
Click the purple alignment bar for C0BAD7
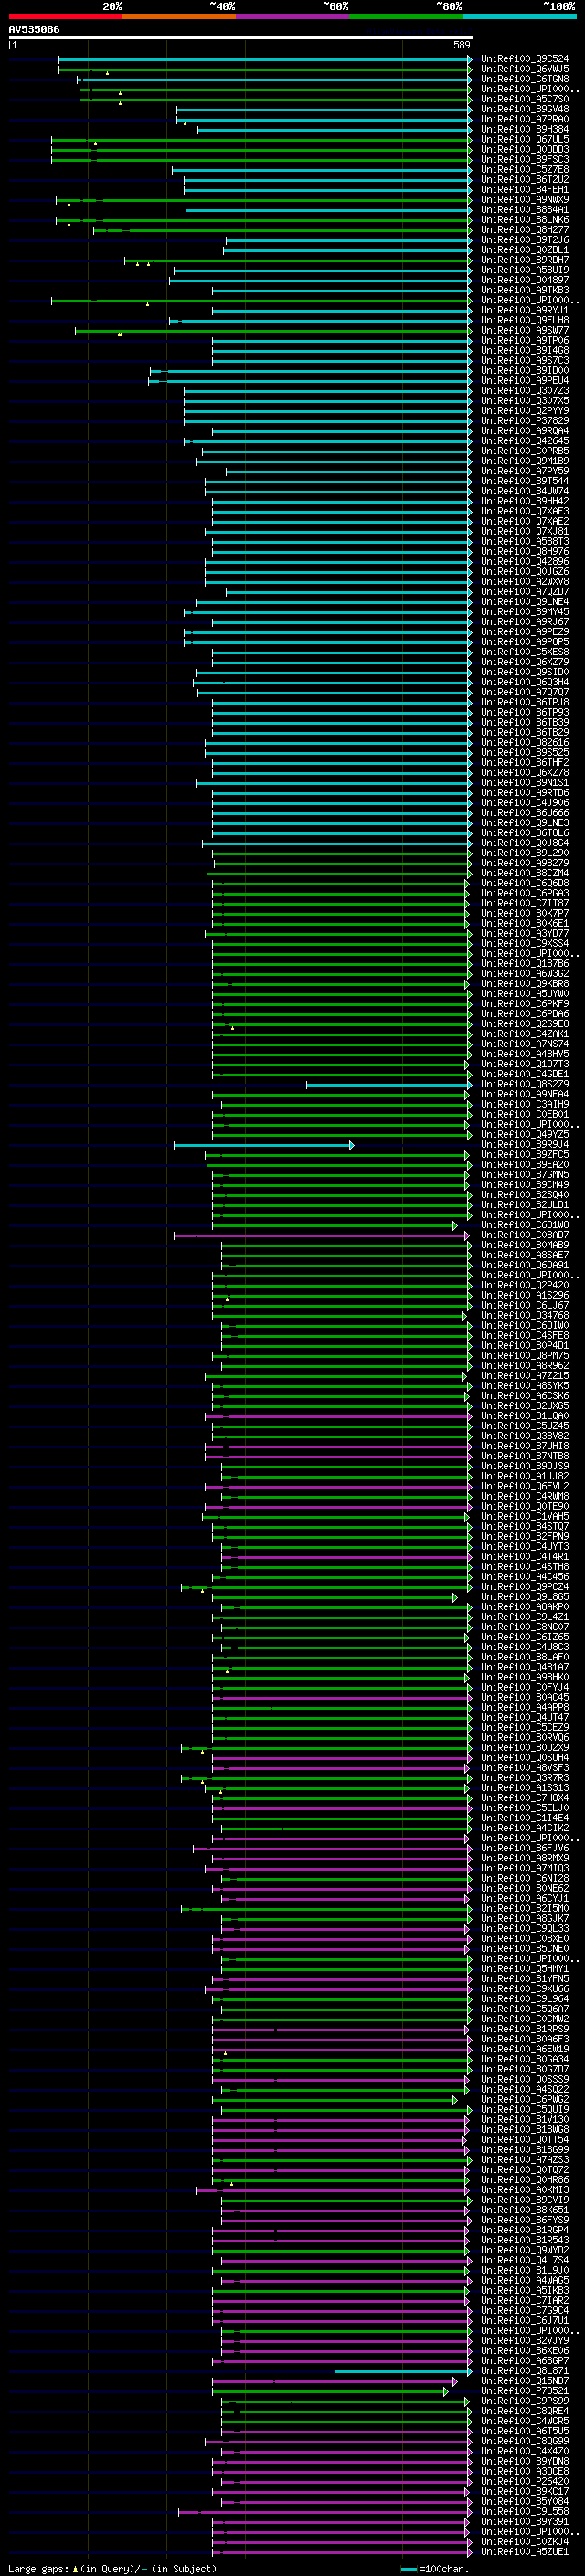(322, 1236)
